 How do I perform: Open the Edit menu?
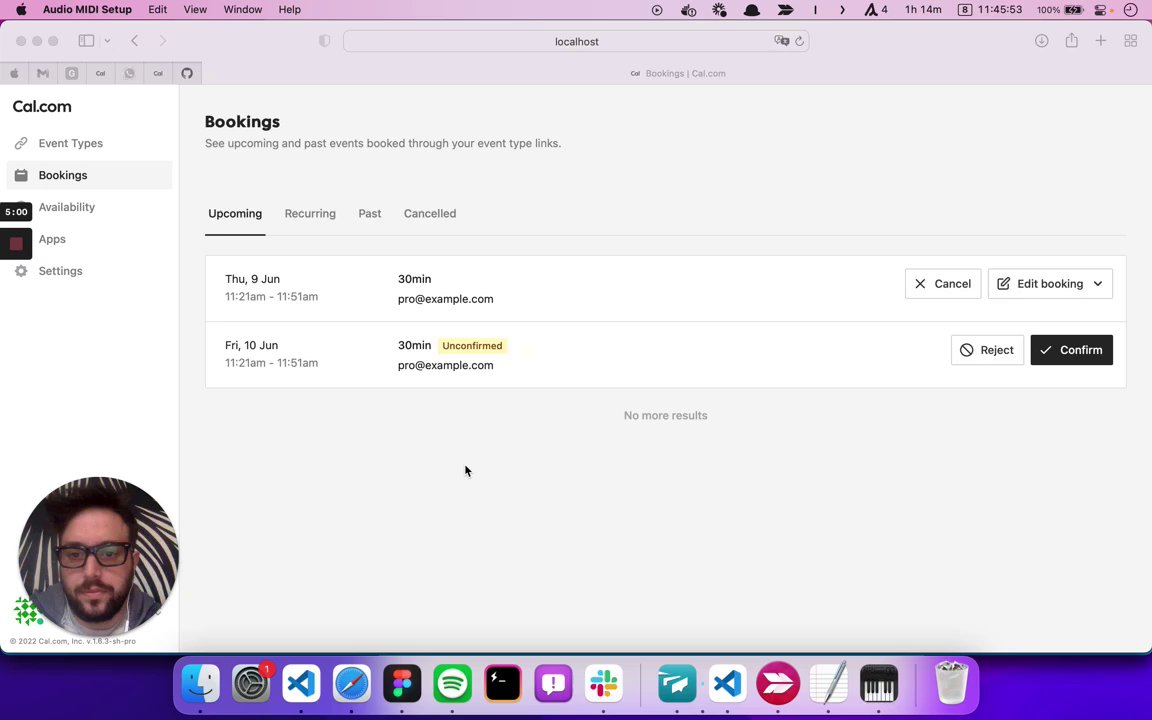[x=157, y=10]
